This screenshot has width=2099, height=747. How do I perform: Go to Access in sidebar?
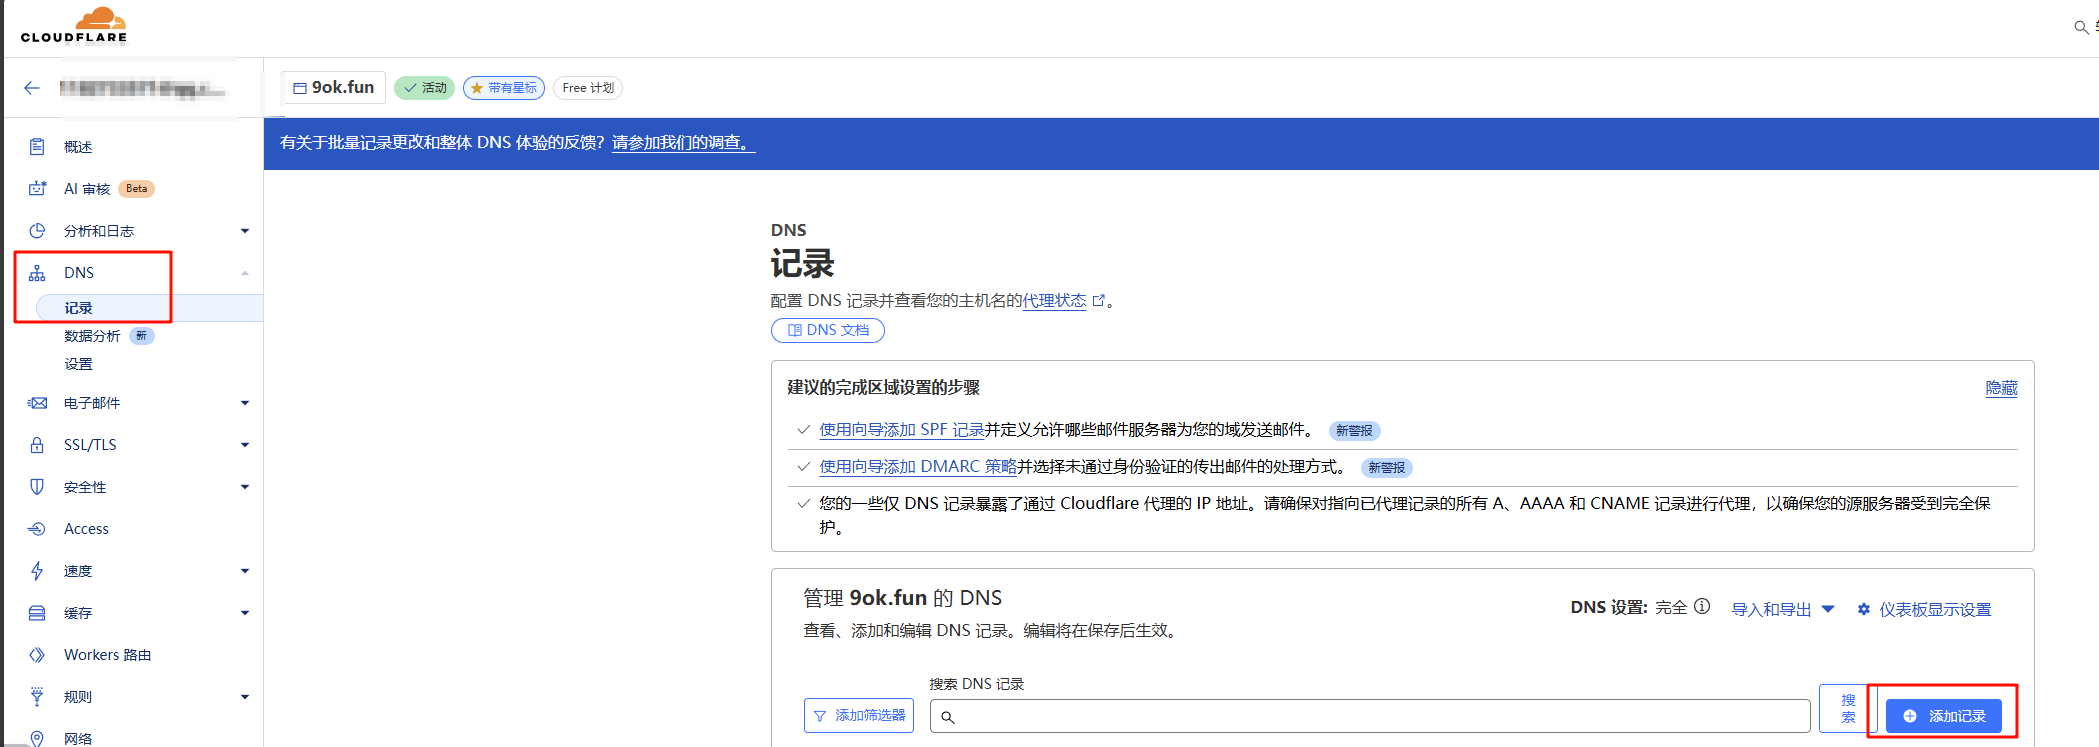86,529
